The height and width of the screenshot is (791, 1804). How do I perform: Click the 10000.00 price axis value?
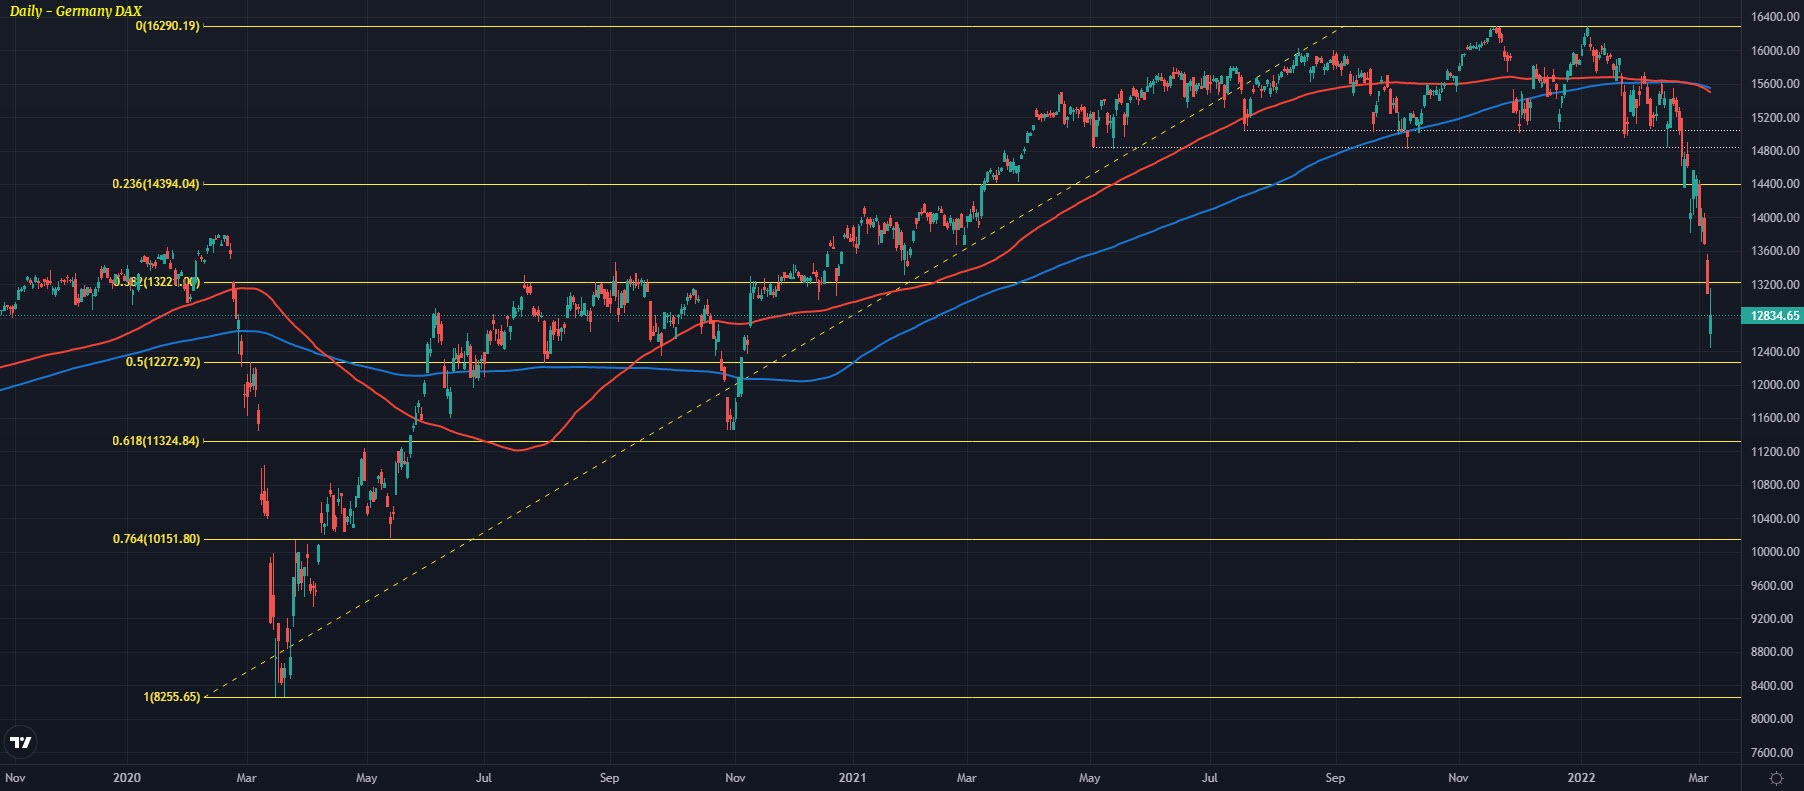coord(1775,552)
